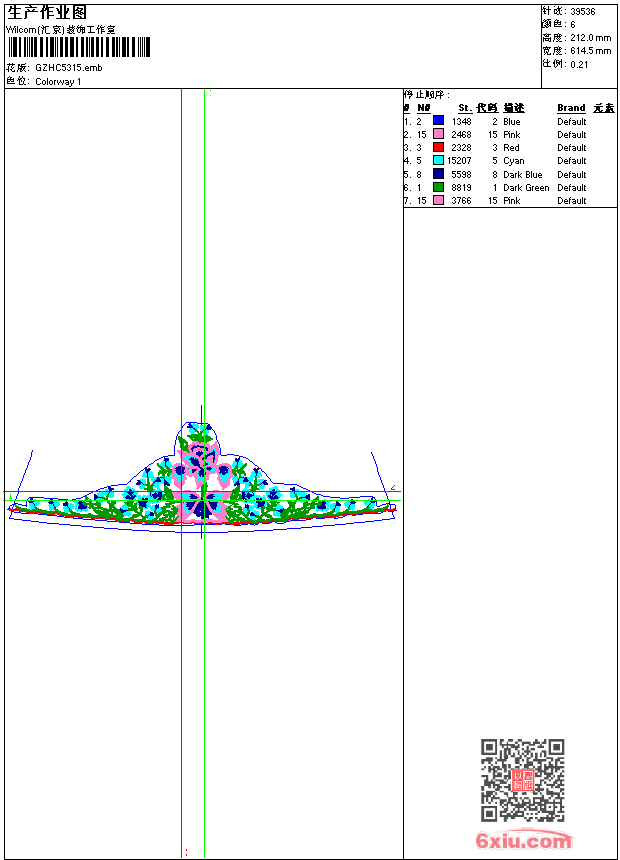
Task: Select the Red color swatch in row 3
Action: click(x=438, y=147)
